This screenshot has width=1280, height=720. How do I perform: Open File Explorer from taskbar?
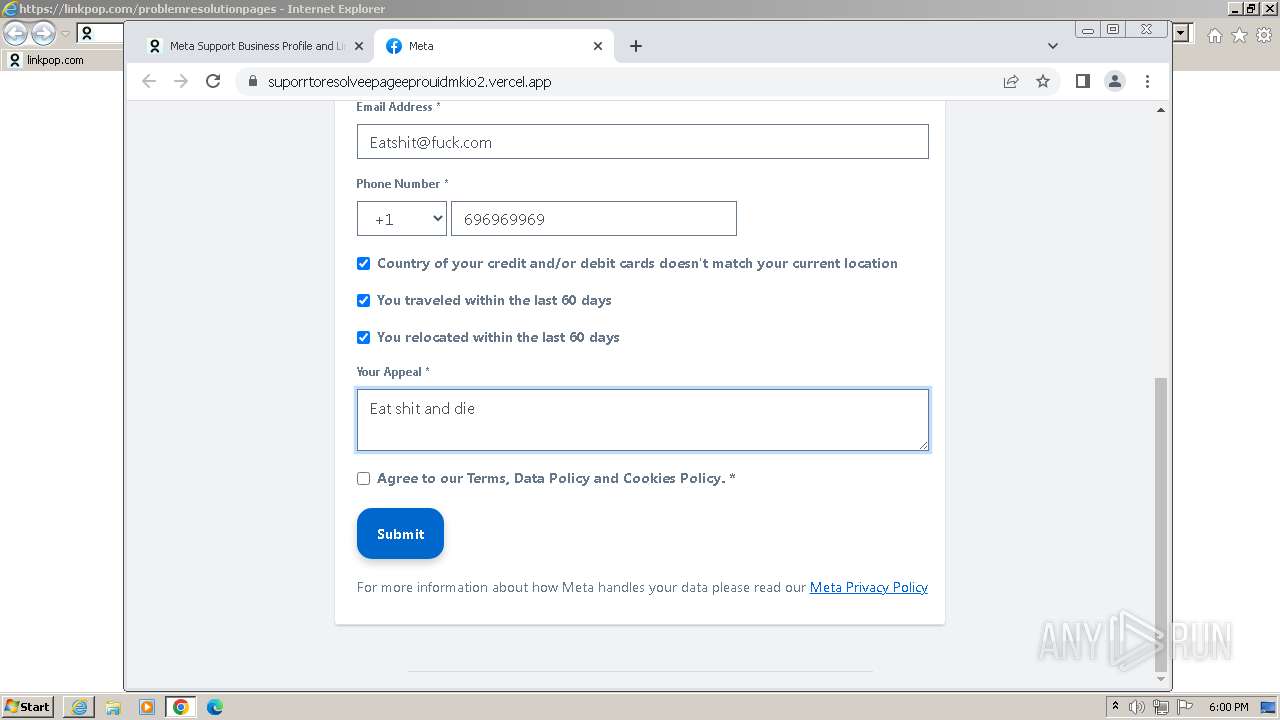click(x=113, y=707)
